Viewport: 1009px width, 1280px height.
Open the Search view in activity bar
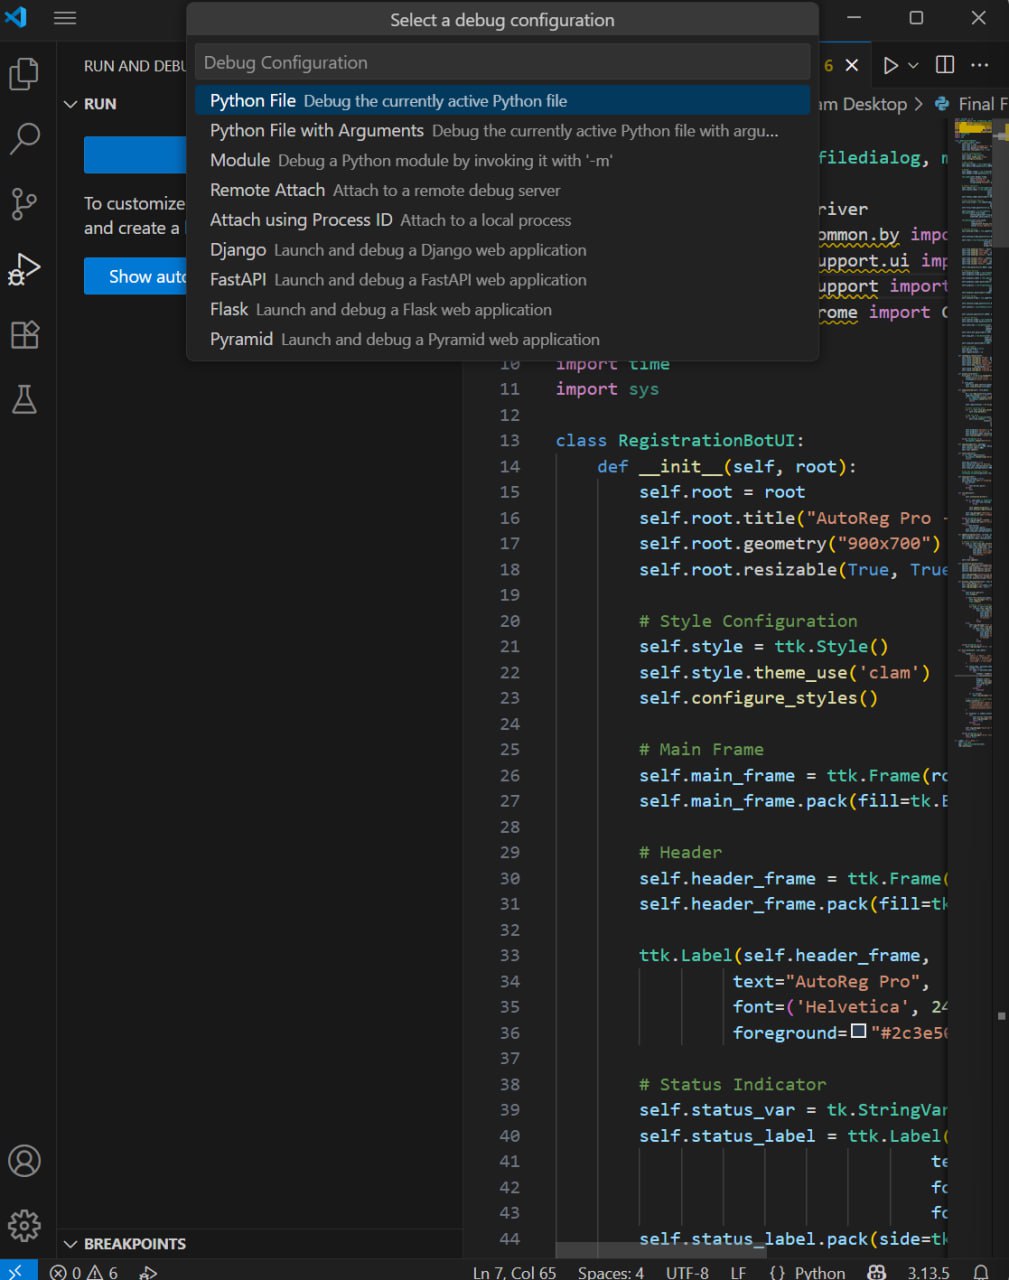coord(24,139)
